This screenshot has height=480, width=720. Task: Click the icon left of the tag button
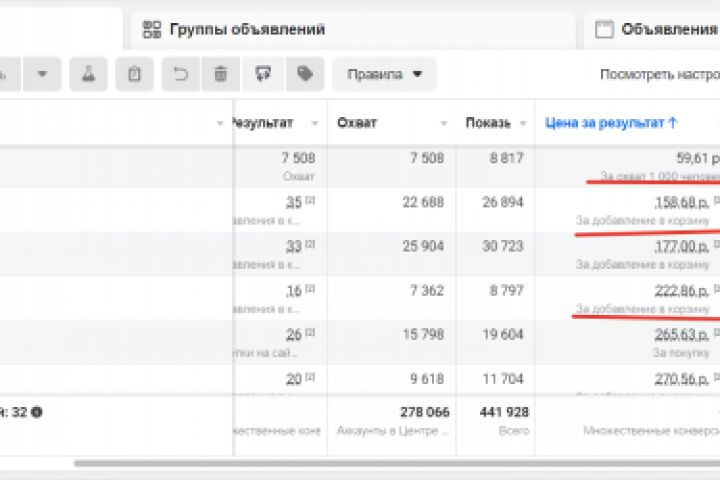[x=263, y=74]
